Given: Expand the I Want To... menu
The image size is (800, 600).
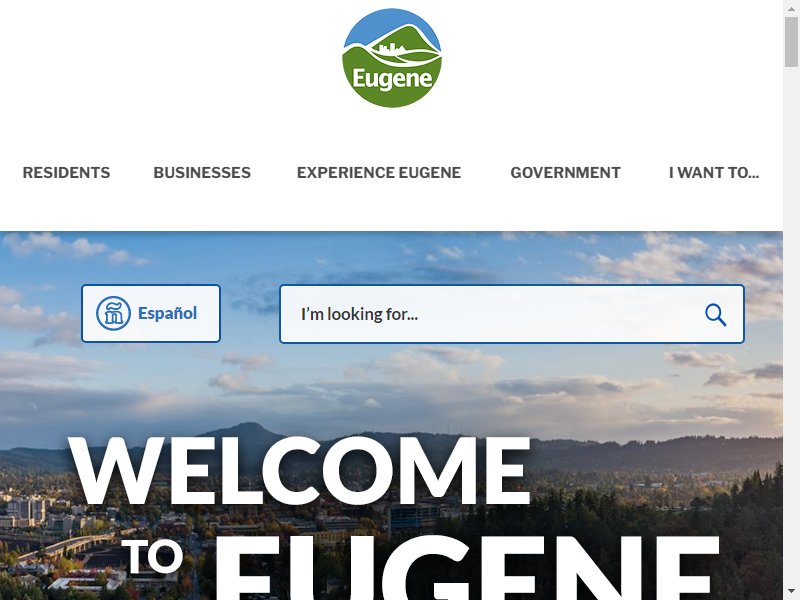Looking at the screenshot, I should coord(714,172).
